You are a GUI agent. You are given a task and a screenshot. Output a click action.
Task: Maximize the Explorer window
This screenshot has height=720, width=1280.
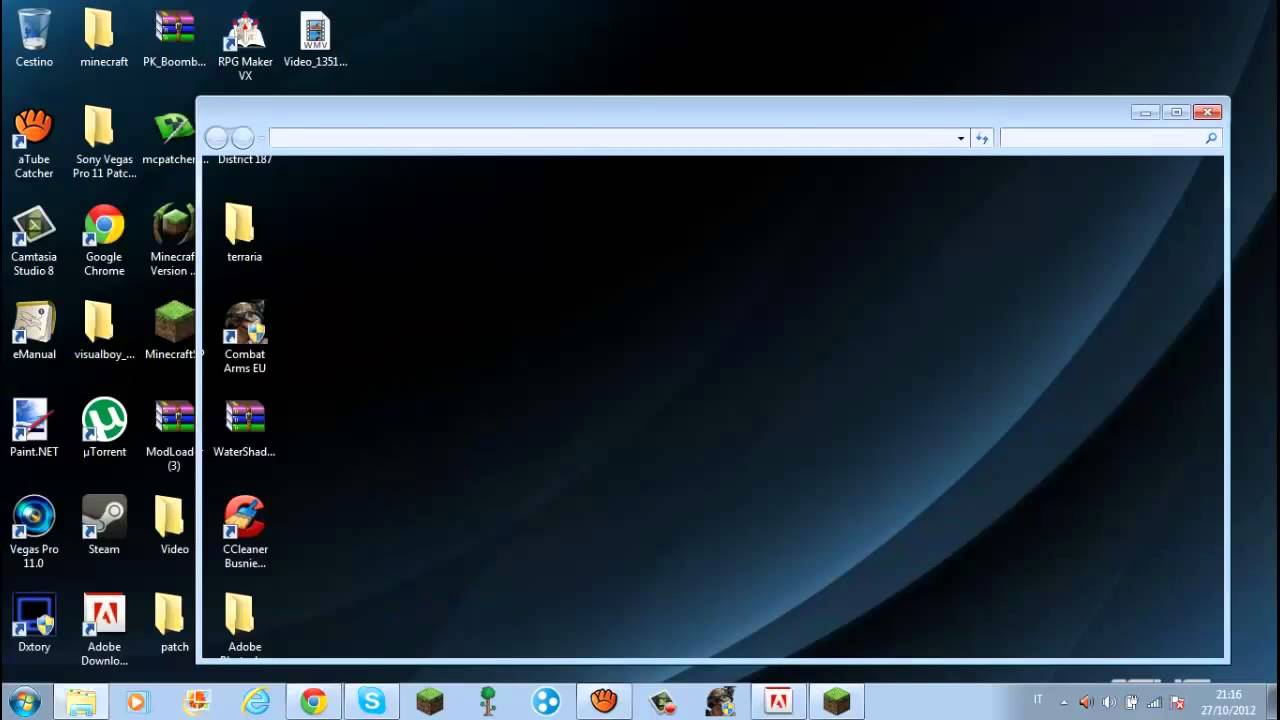click(x=1176, y=112)
